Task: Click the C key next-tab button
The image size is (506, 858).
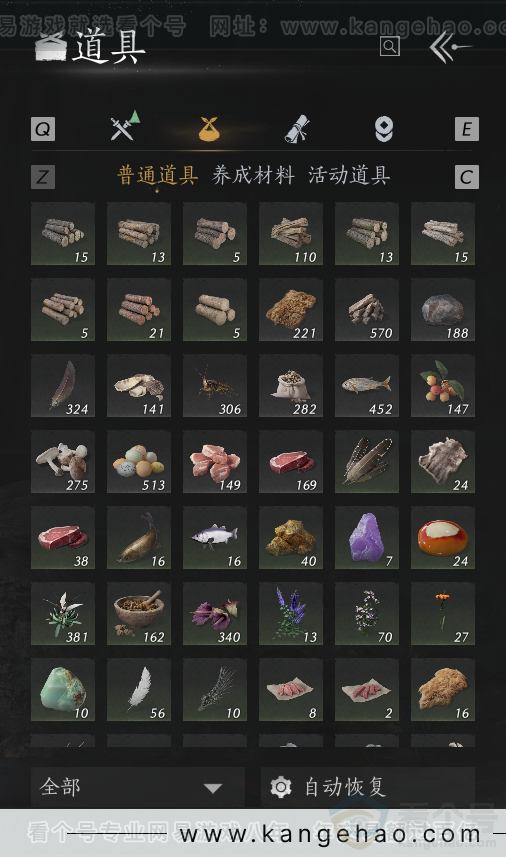Action: click(x=467, y=177)
